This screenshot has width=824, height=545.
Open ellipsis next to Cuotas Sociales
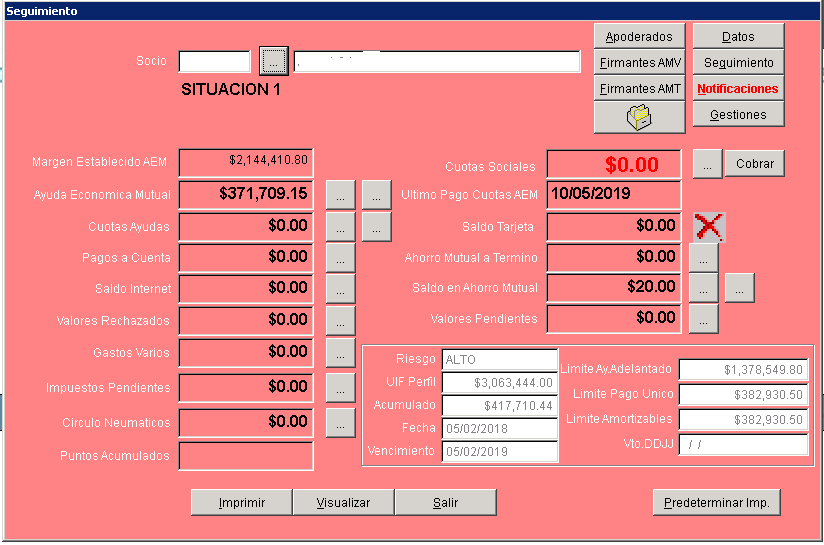pyautogui.click(x=707, y=164)
